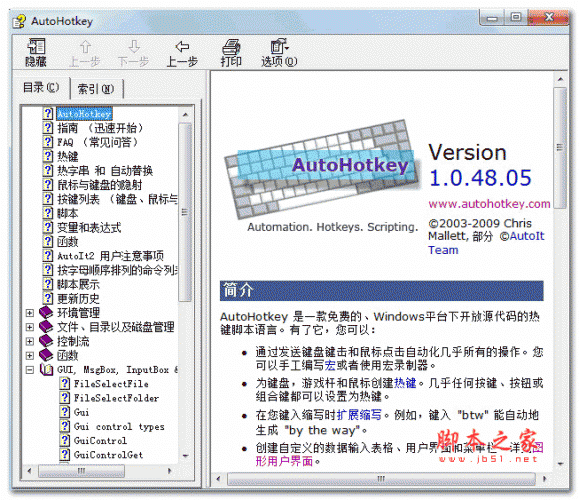The height and width of the screenshot is (500, 579).
Task: Follow the 宏 link in the first bullet
Action: [330, 366]
